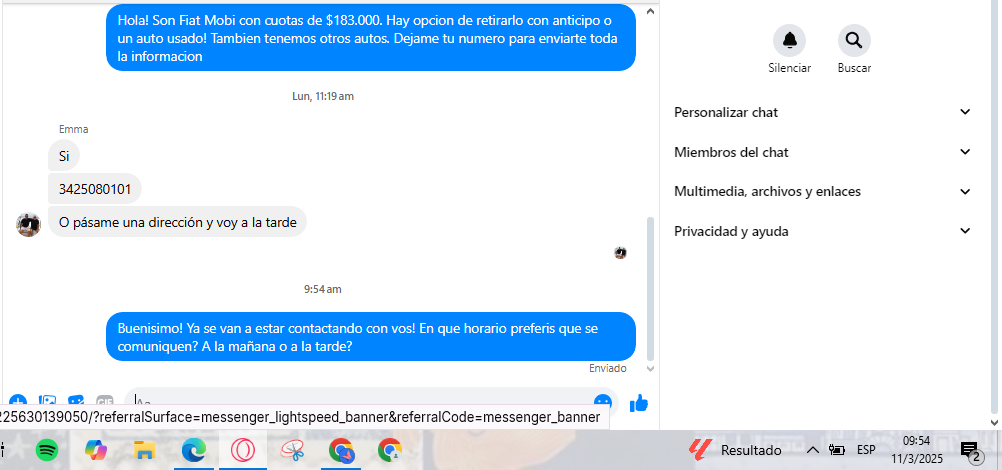Click the phone number message 3425080101
The height and width of the screenshot is (470, 1002).
pyautogui.click(x=95, y=189)
